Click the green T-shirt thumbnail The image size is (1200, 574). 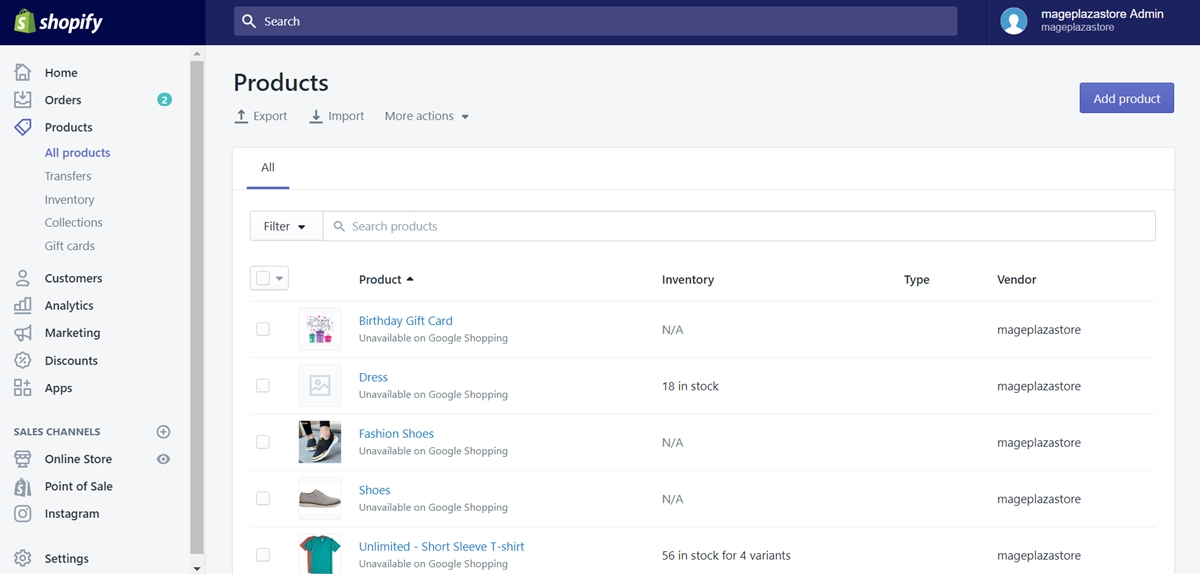pyautogui.click(x=320, y=555)
